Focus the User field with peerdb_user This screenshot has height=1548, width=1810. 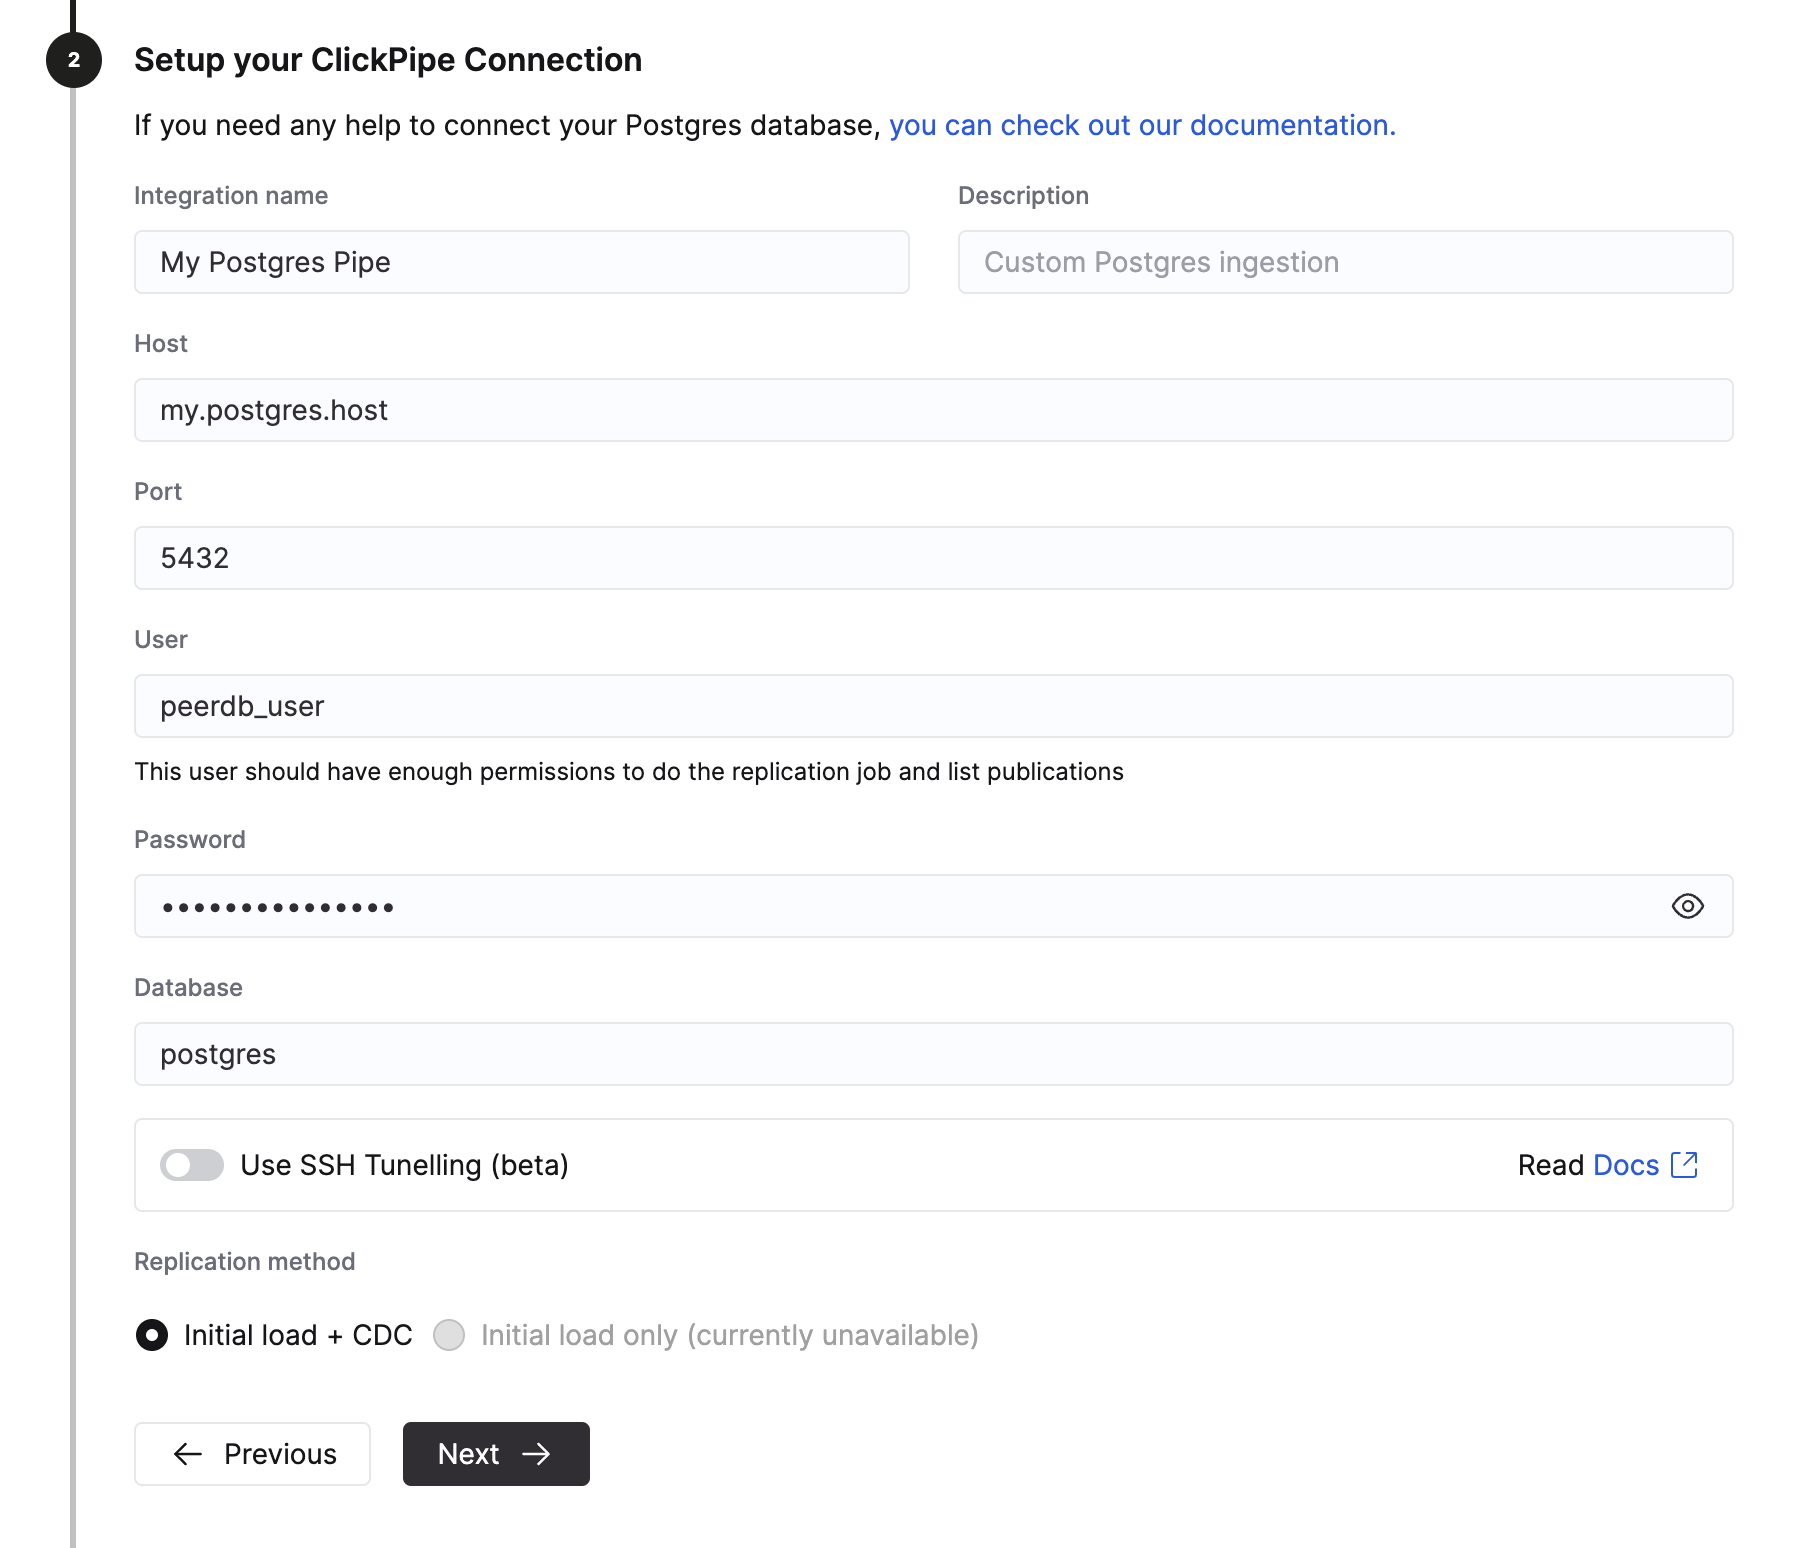tap(933, 706)
